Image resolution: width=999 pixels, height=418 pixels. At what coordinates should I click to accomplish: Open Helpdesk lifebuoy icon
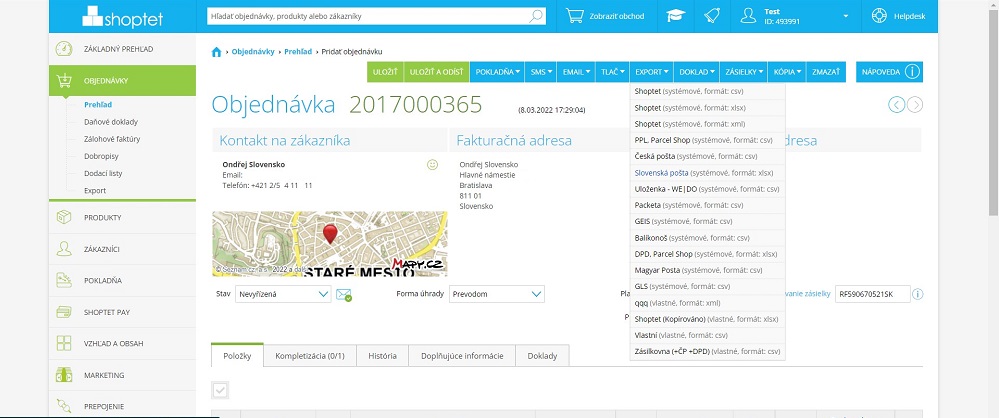click(879, 17)
